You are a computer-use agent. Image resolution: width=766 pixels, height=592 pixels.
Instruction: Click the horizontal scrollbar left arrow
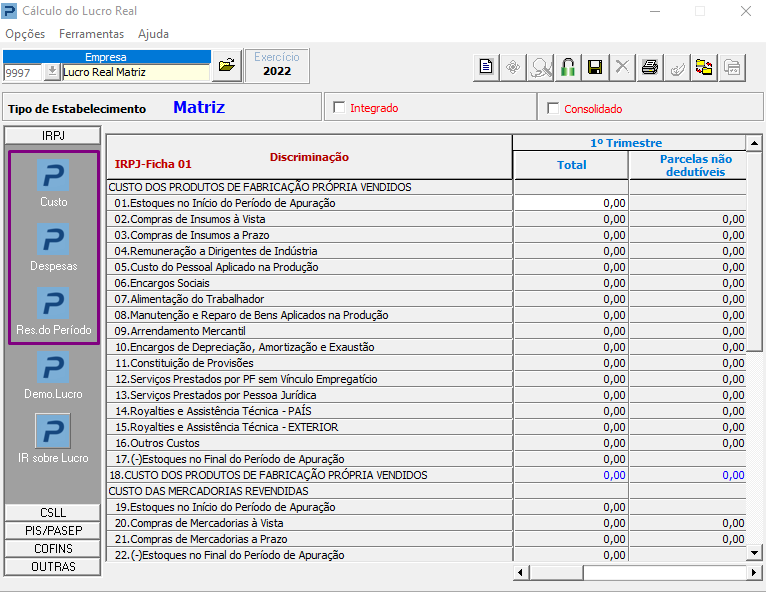point(521,572)
